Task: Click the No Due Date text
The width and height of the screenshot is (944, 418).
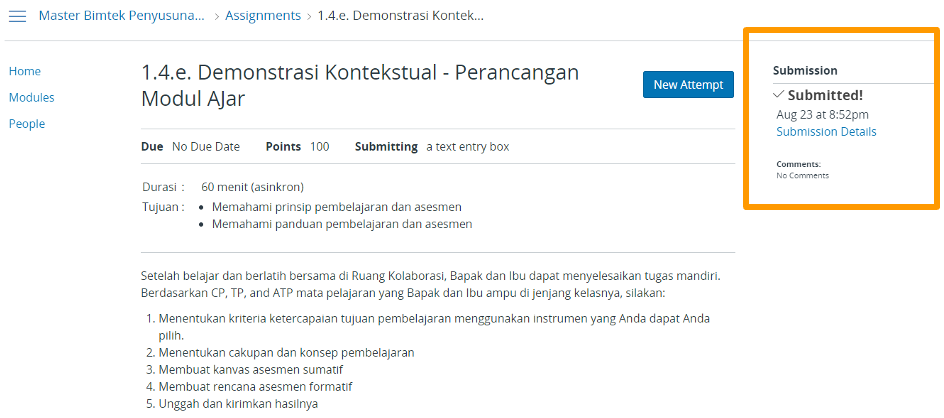Action: point(206,147)
